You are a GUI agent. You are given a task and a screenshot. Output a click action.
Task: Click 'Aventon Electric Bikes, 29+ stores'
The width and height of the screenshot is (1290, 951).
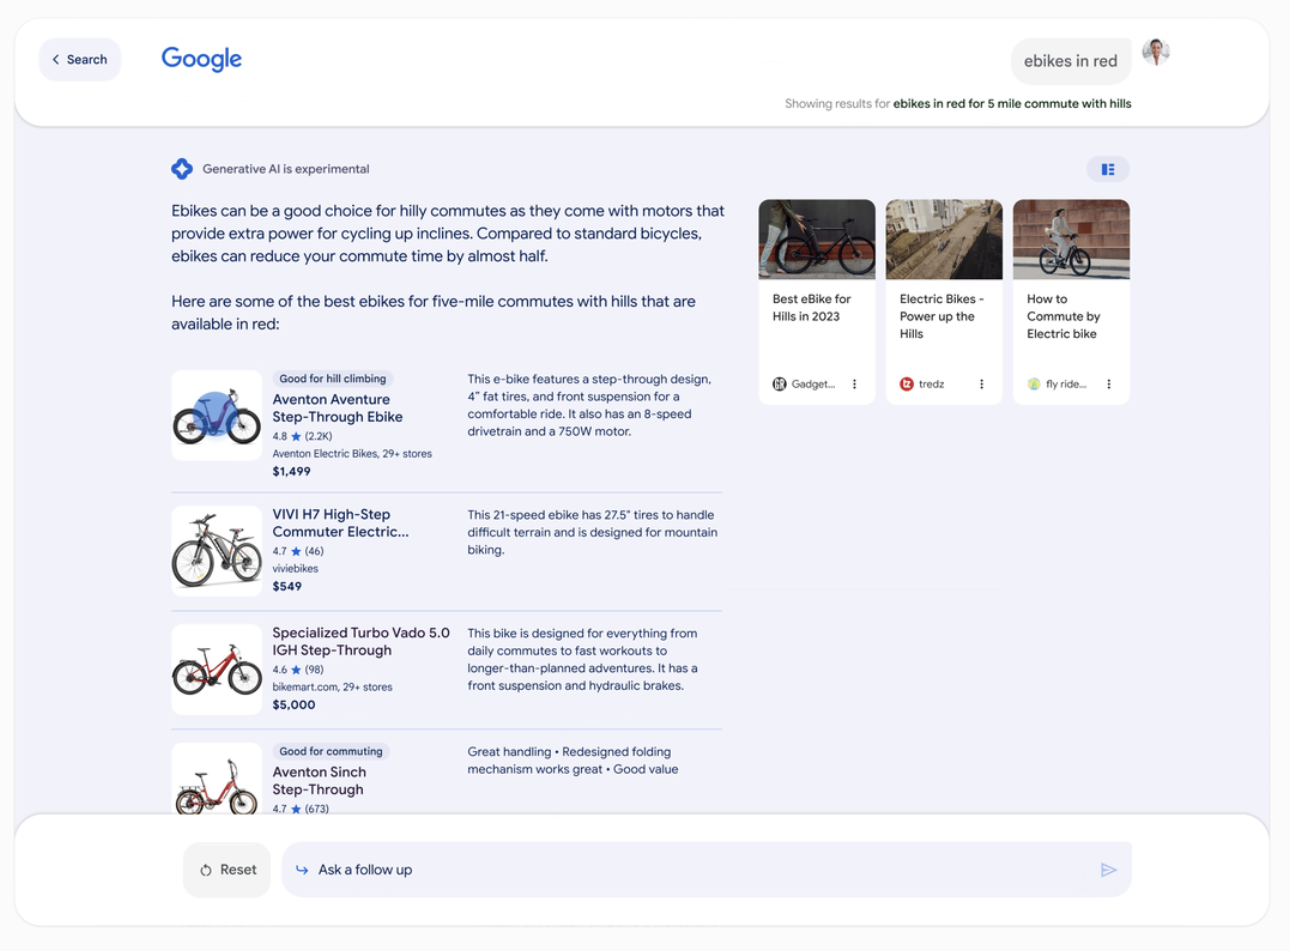tap(352, 453)
